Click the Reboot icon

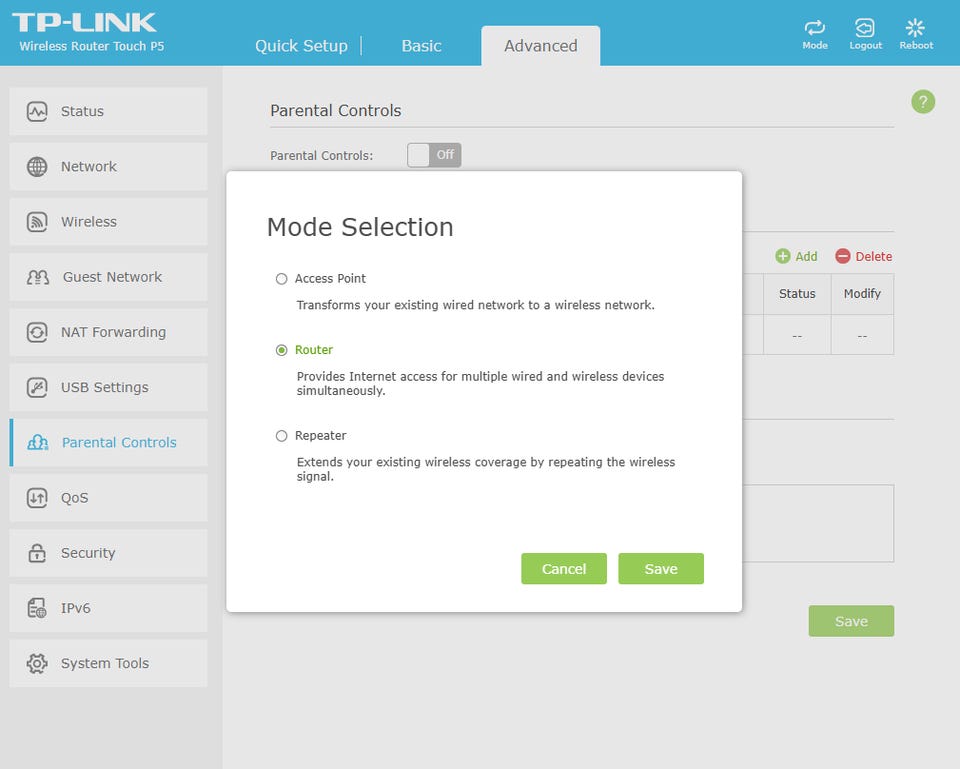915,28
